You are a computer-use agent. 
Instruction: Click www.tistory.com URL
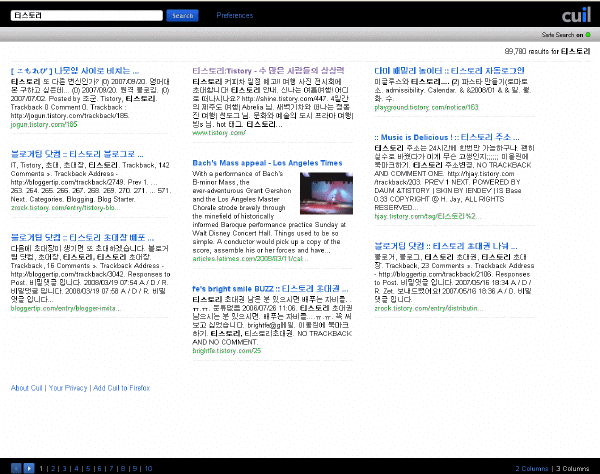click(x=219, y=133)
